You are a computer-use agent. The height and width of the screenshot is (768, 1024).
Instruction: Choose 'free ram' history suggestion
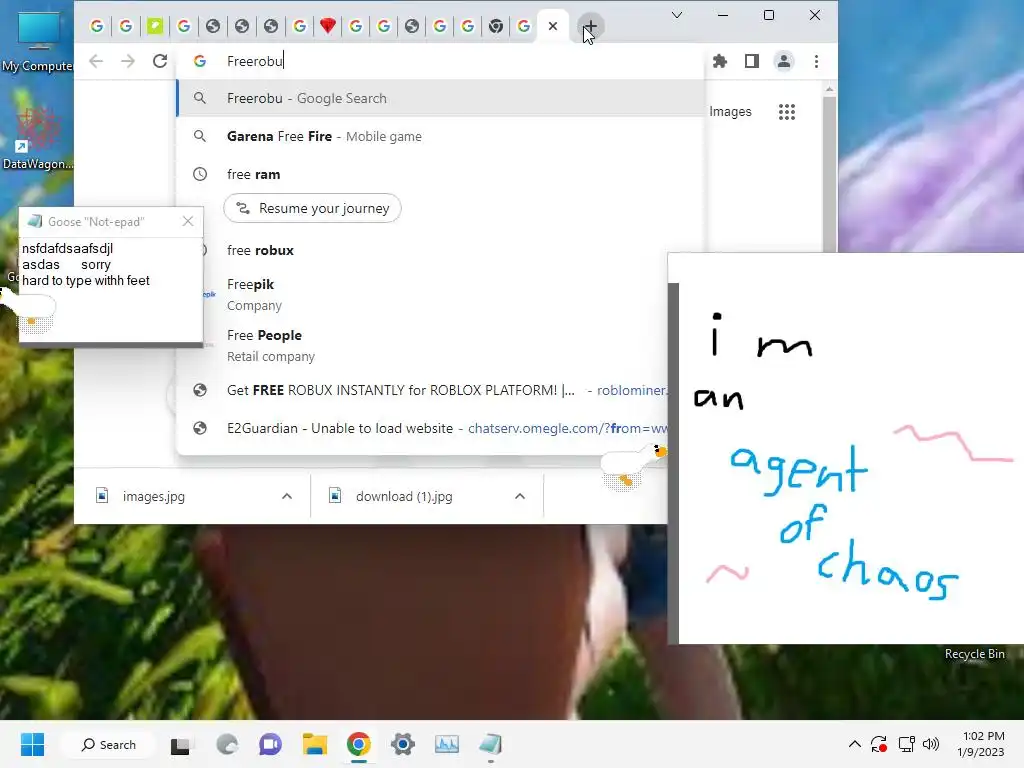pyautogui.click(x=441, y=174)
